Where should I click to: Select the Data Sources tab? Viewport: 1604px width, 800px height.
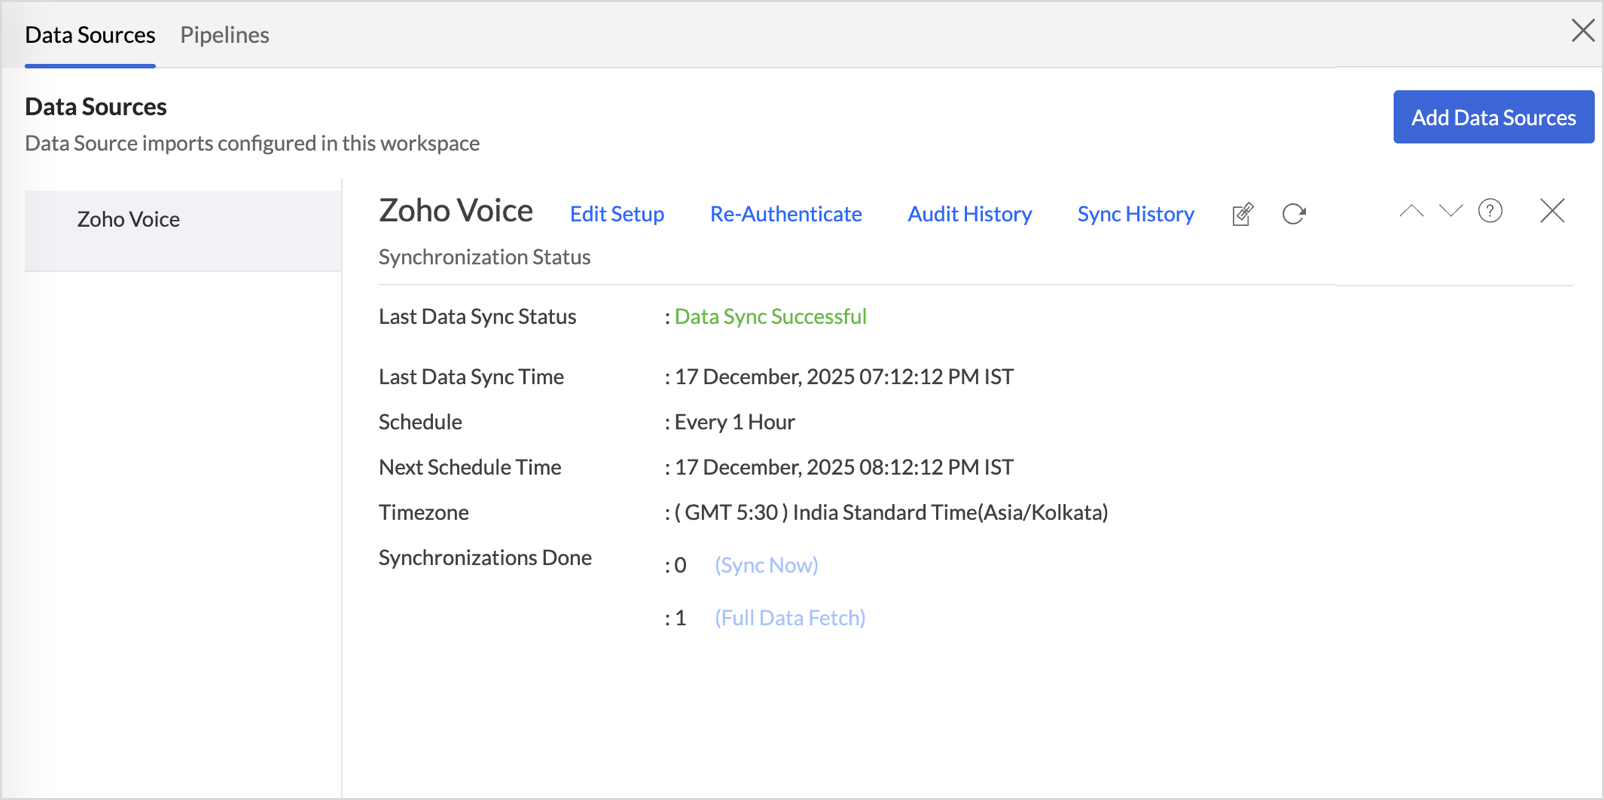point(90,35)
